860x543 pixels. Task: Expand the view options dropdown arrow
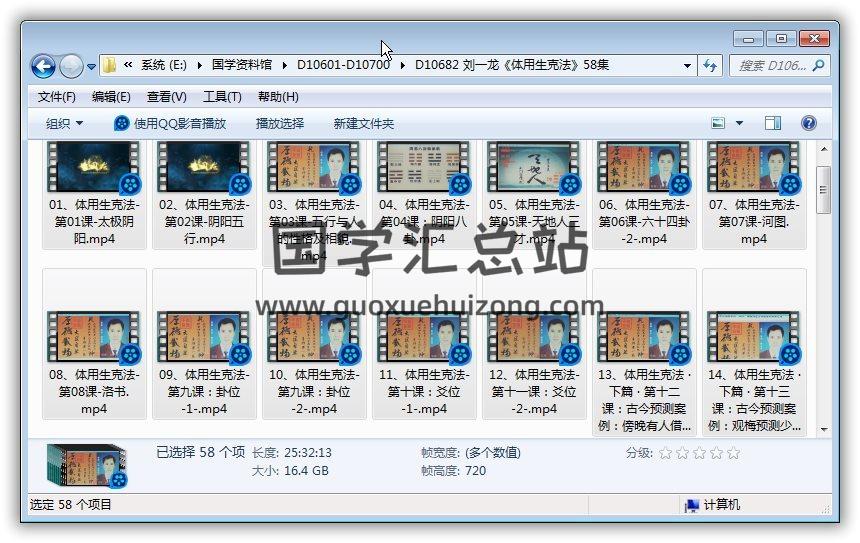point(740,123)
